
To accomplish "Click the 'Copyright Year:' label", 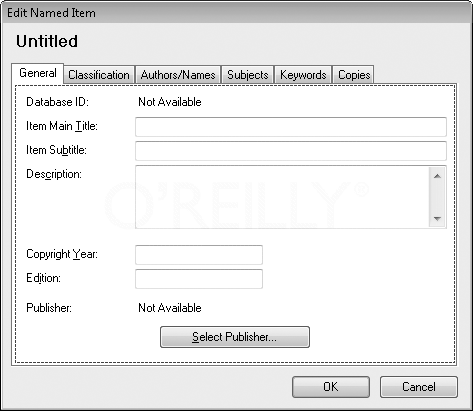I will coord(62,254).
